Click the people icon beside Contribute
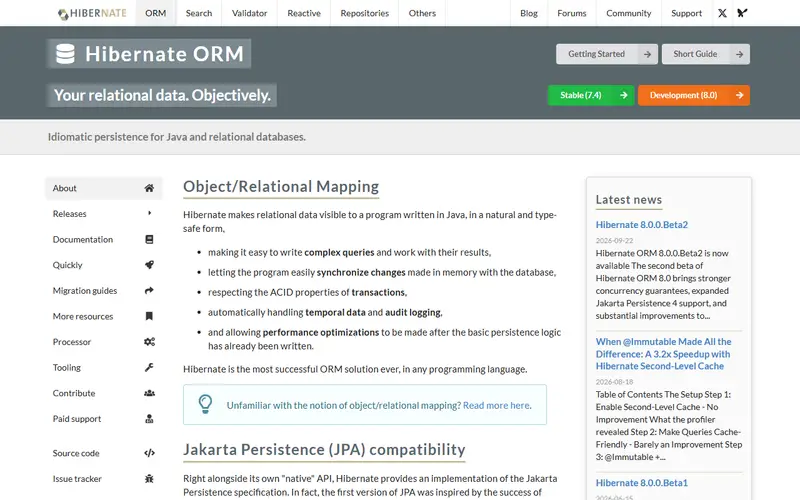Screen dimensions: 800x500 coord(149,393)
